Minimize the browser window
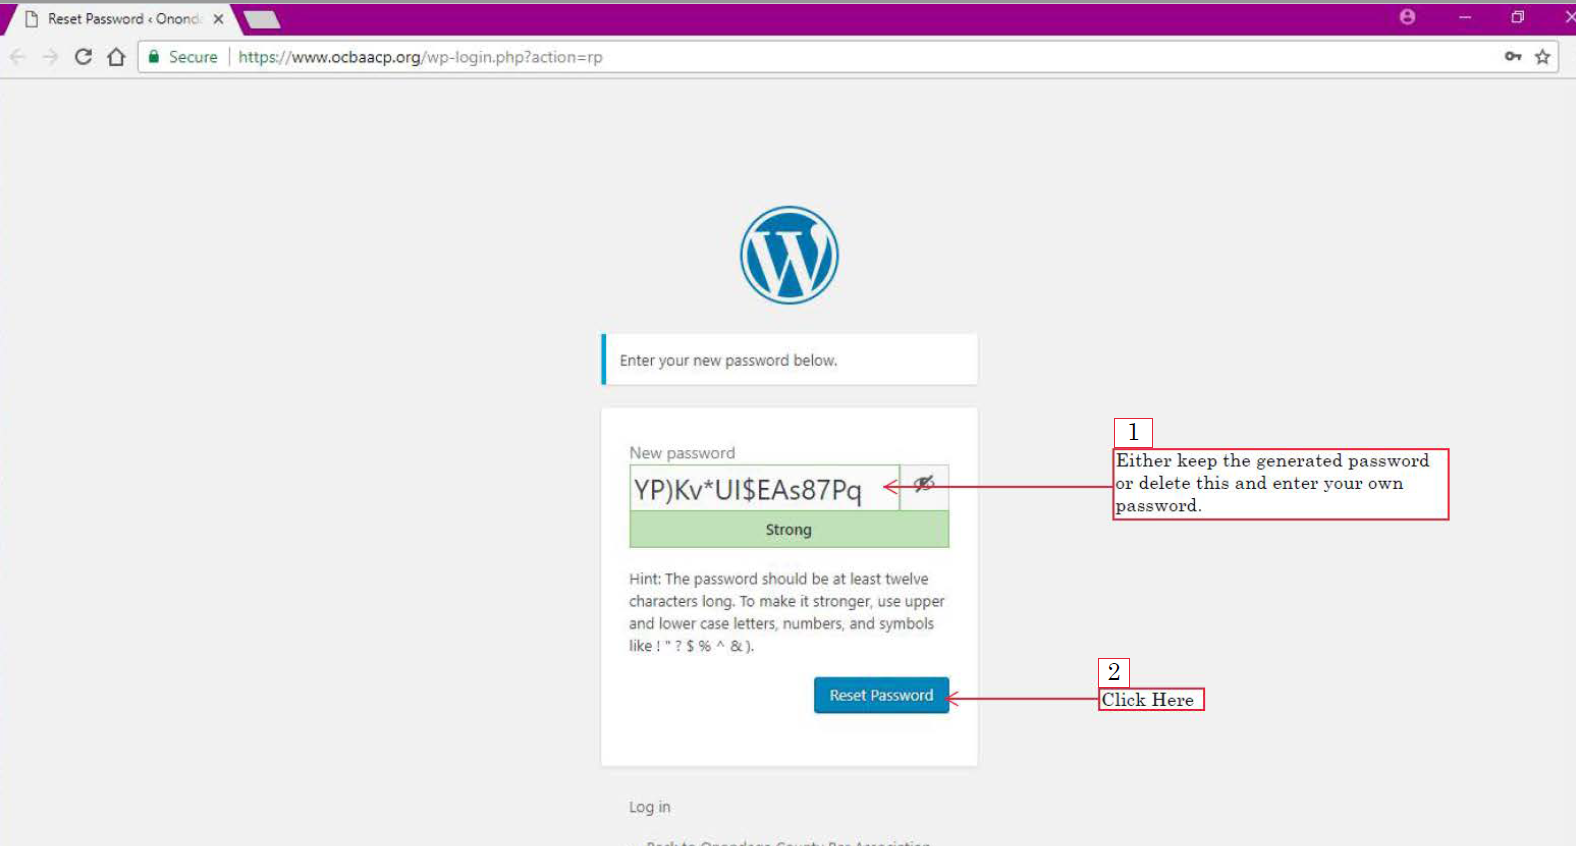Screen dimensions: 1576x846 pos(1465,17)
